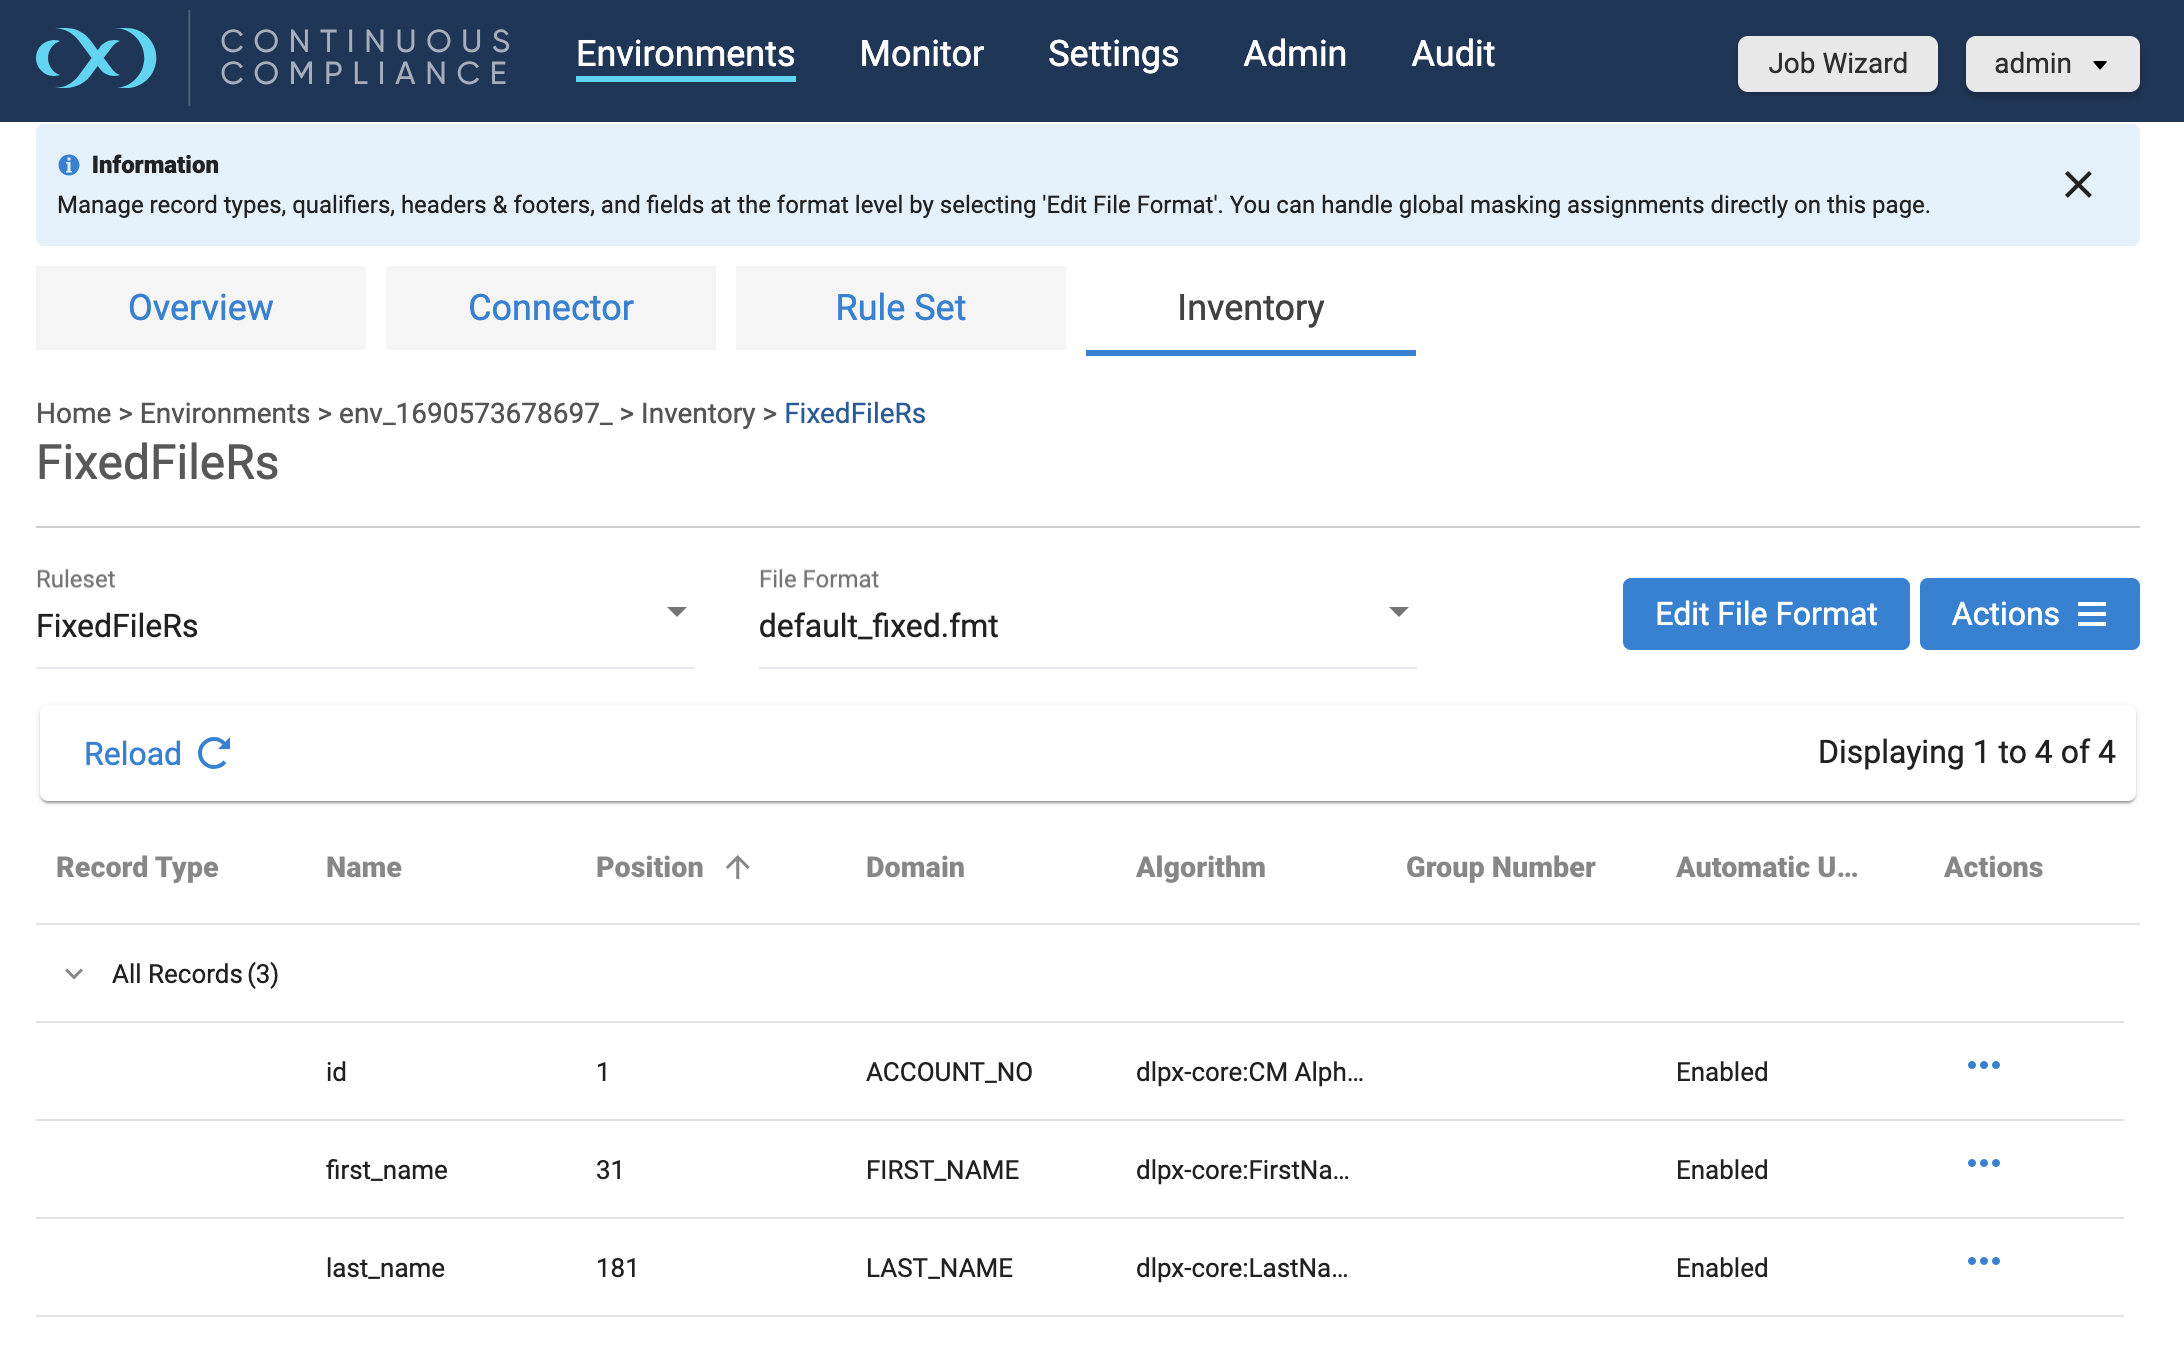2184x1366 pixels.
Task: Click the FixedFileRs breadcrumb link
Action: tap(854, 413)
